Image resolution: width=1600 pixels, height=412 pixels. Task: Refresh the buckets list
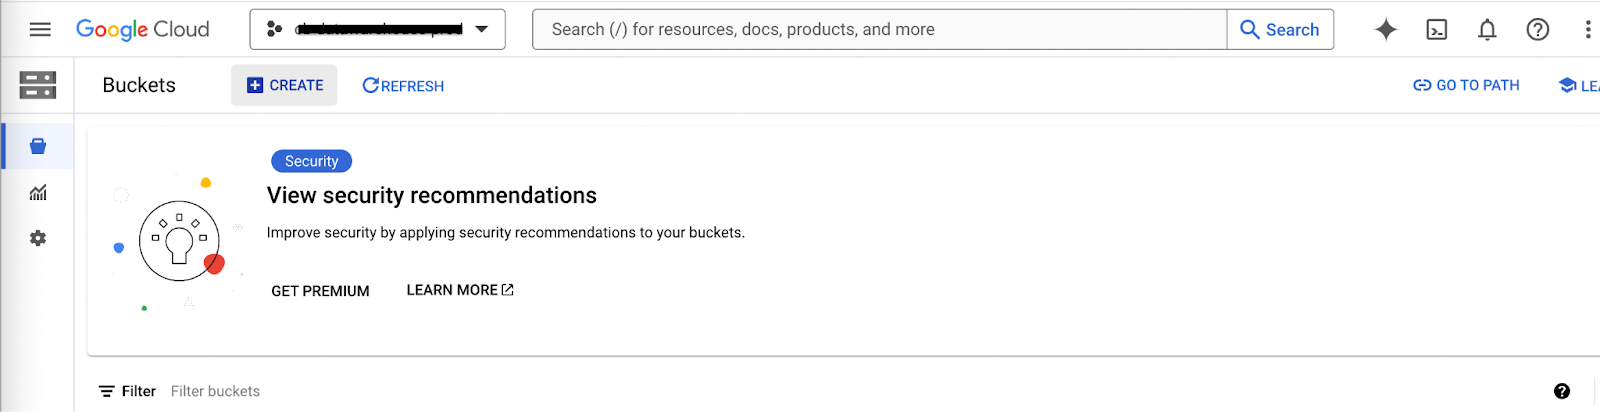coord(403,86)
